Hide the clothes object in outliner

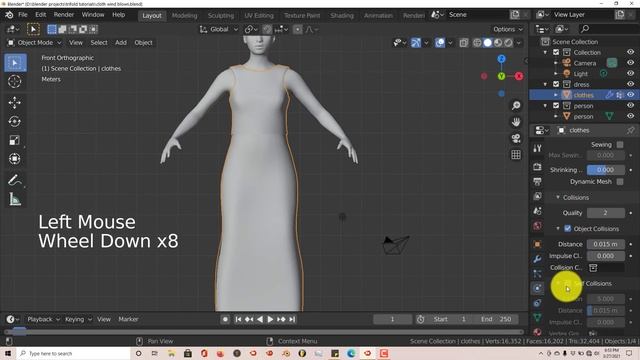[631, 95]
